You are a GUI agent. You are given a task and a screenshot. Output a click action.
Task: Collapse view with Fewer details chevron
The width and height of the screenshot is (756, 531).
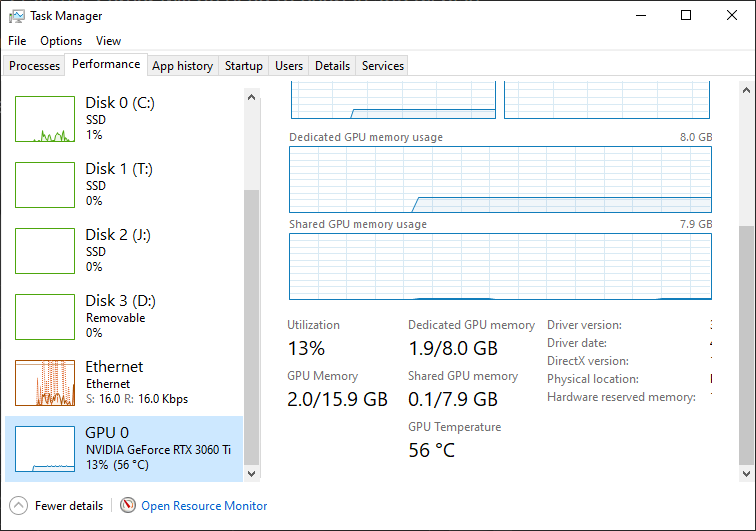click(18, 506)
